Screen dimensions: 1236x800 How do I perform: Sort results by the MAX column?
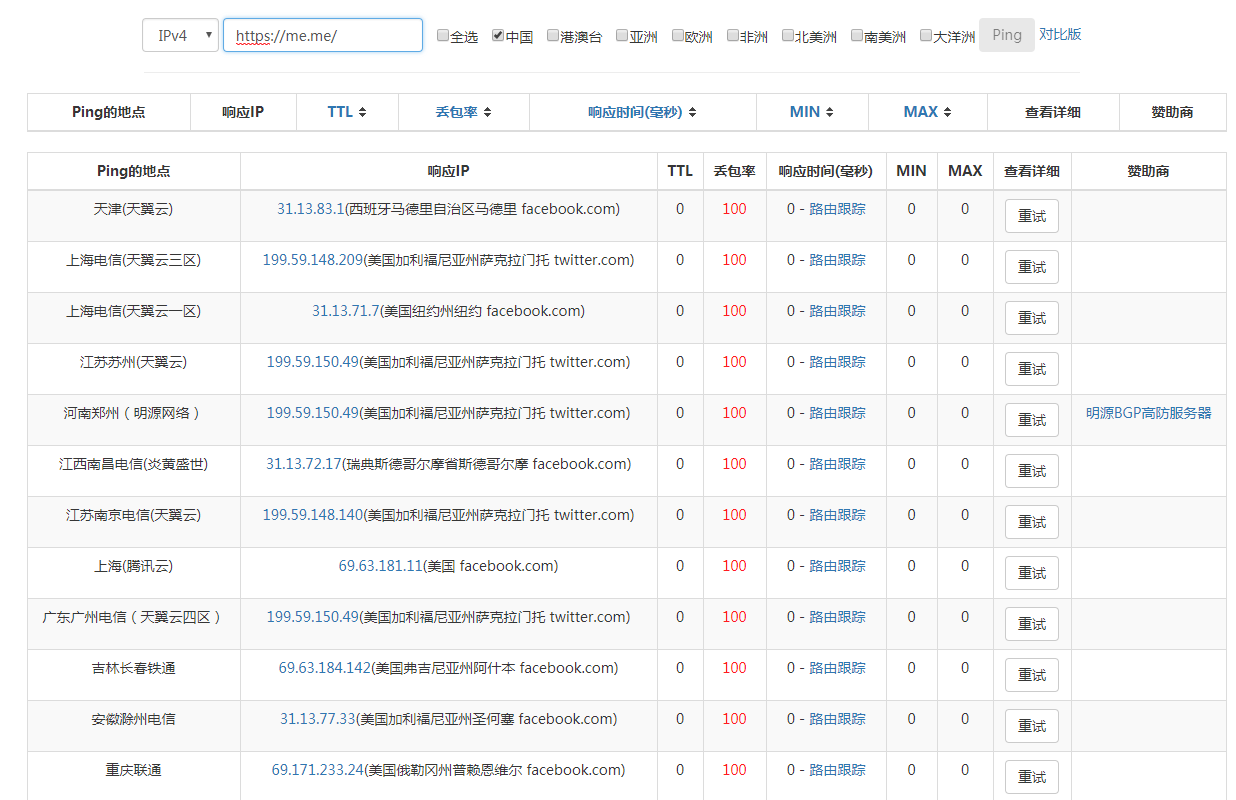click(x=927, y=112)
